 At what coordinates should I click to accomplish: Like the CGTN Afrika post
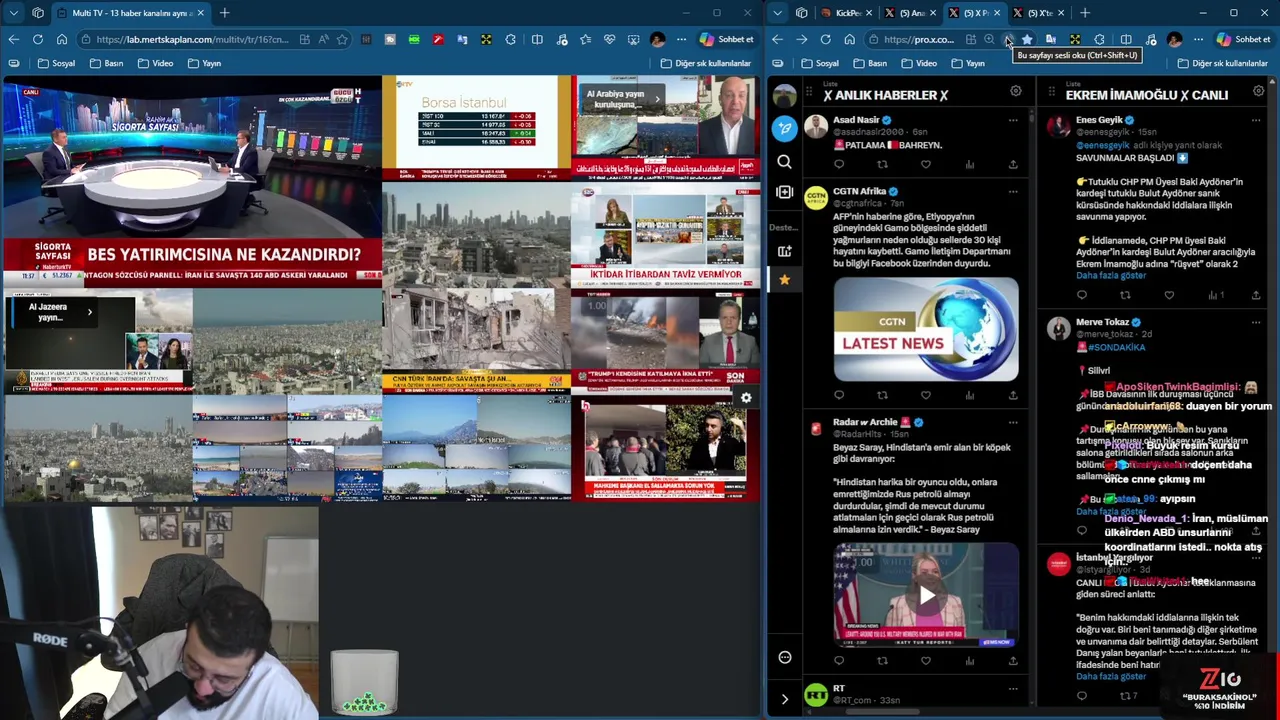926,396
